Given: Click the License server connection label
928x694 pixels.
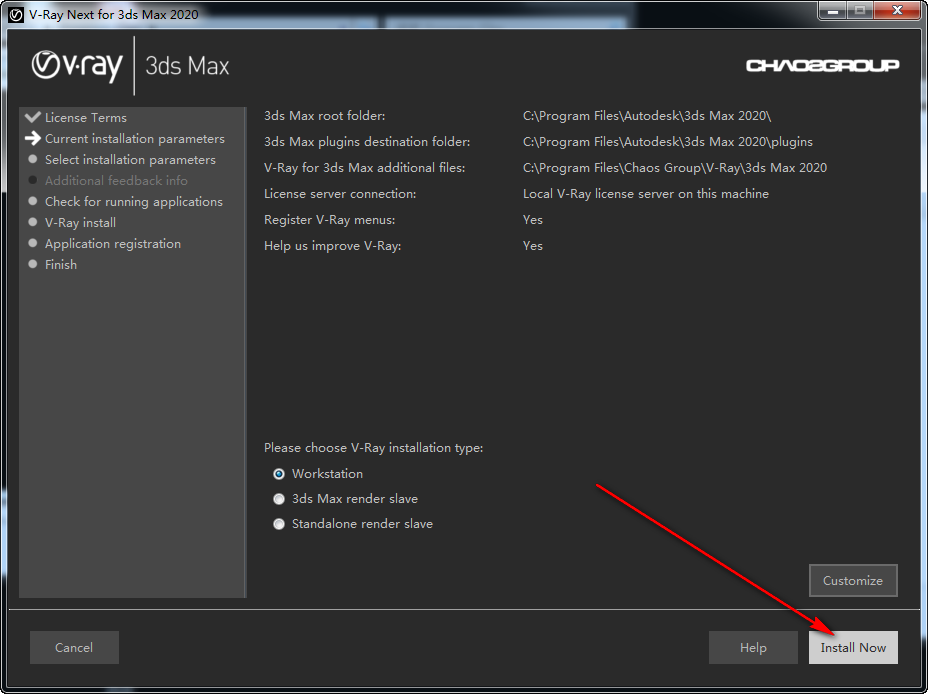Looking at the screenshot, I should click(340, 194).
